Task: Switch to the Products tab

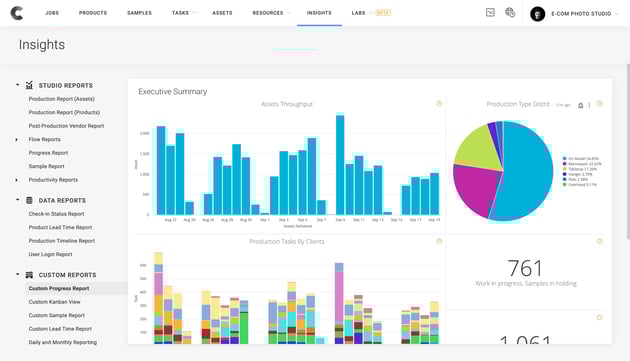Action: [93, 13]
